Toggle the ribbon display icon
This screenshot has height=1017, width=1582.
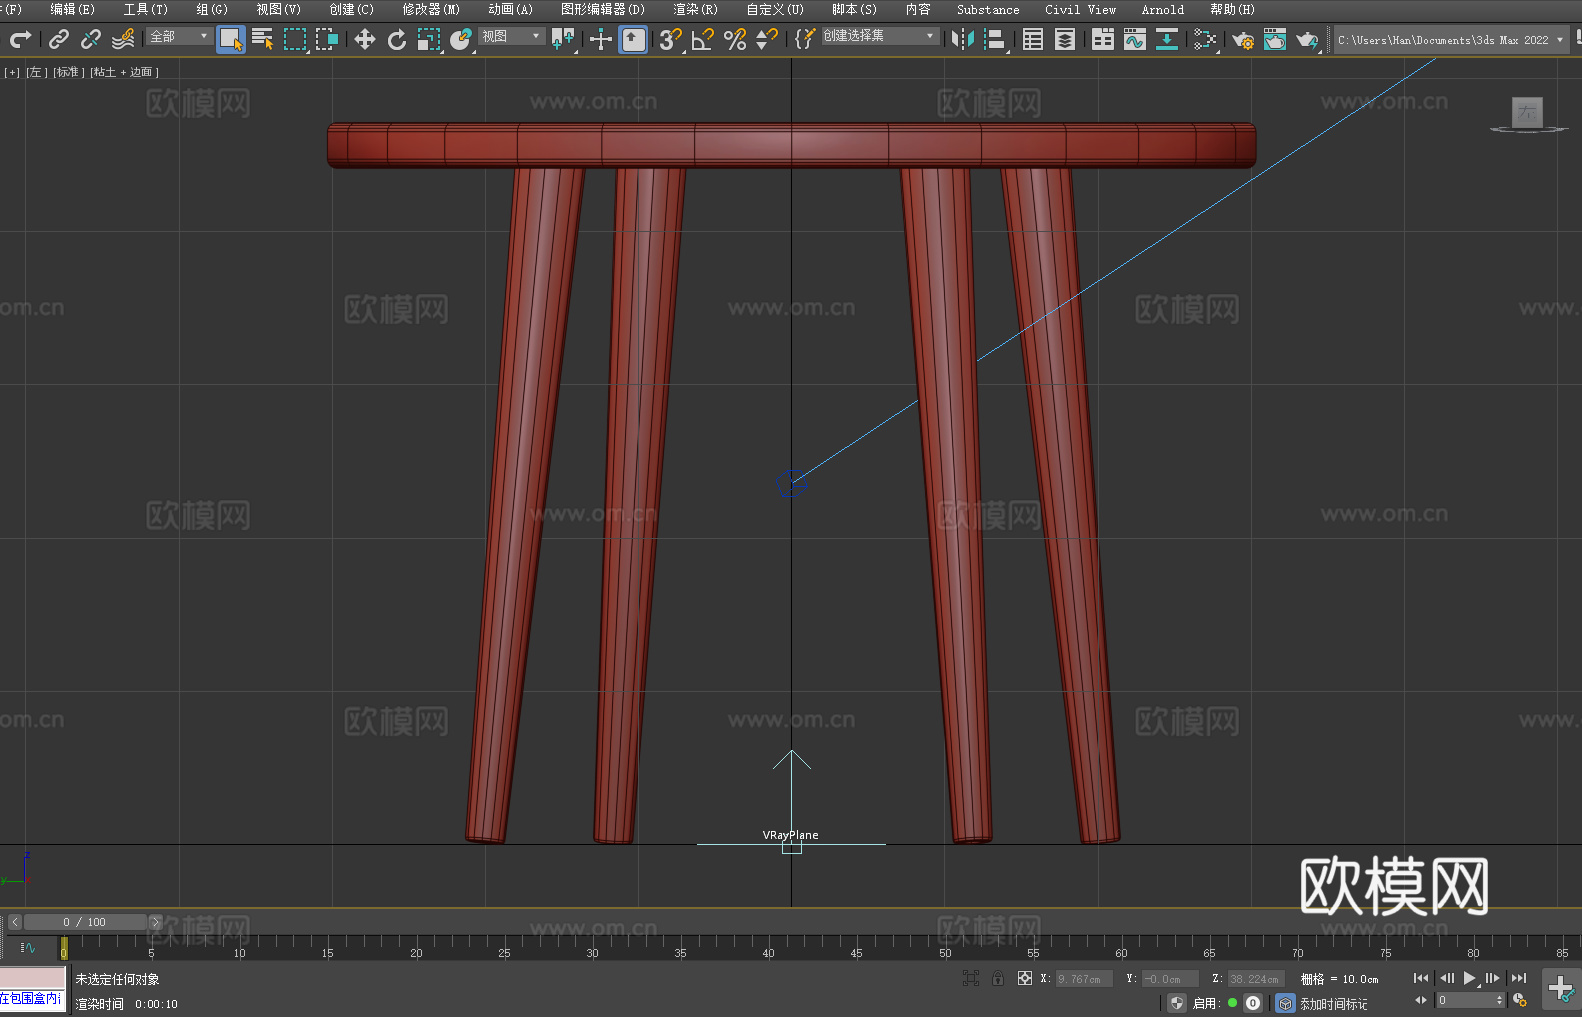1103,39
